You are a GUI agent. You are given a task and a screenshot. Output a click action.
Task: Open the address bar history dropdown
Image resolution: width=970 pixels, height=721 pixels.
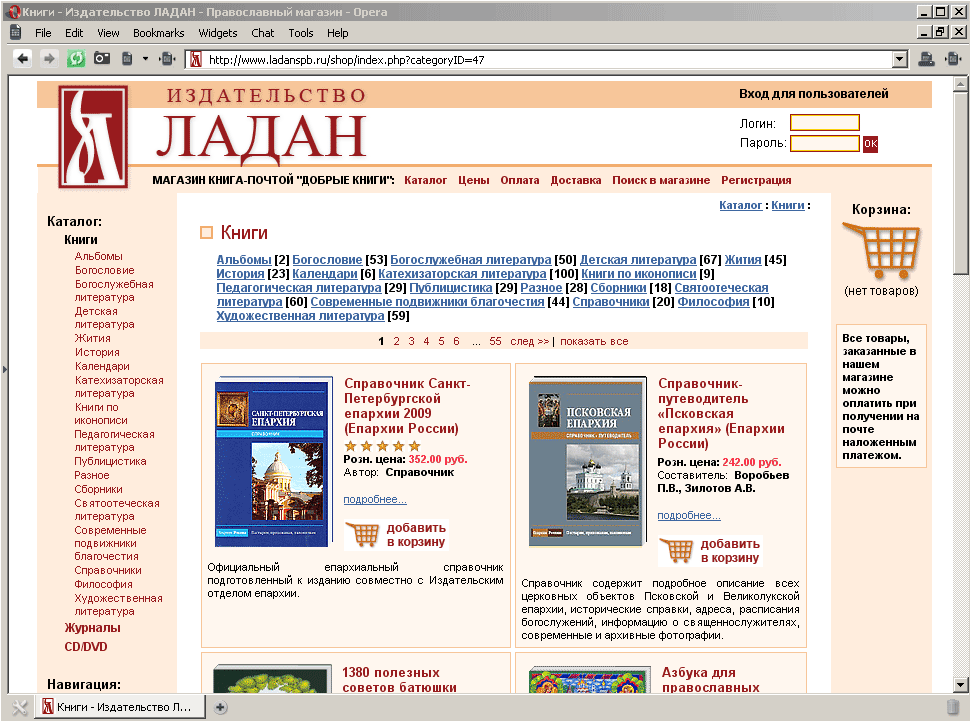900,59
